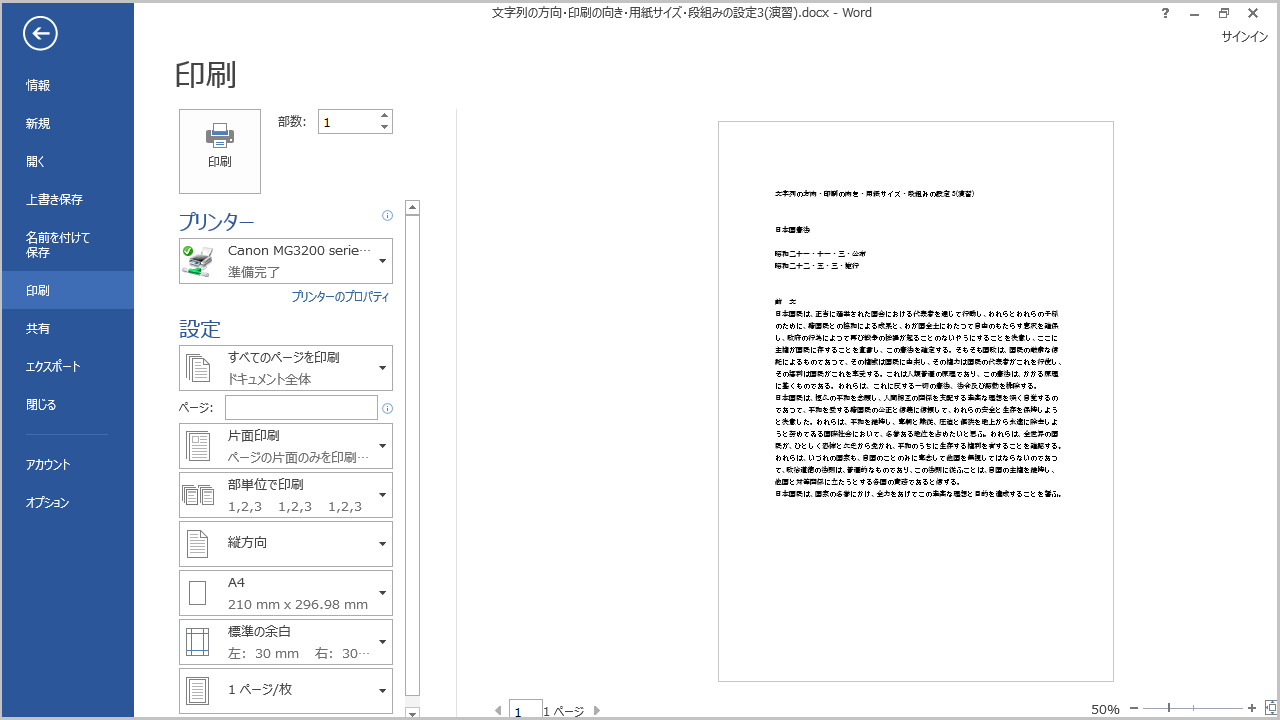Open プリンターのプロパティ link

(340, 297)
